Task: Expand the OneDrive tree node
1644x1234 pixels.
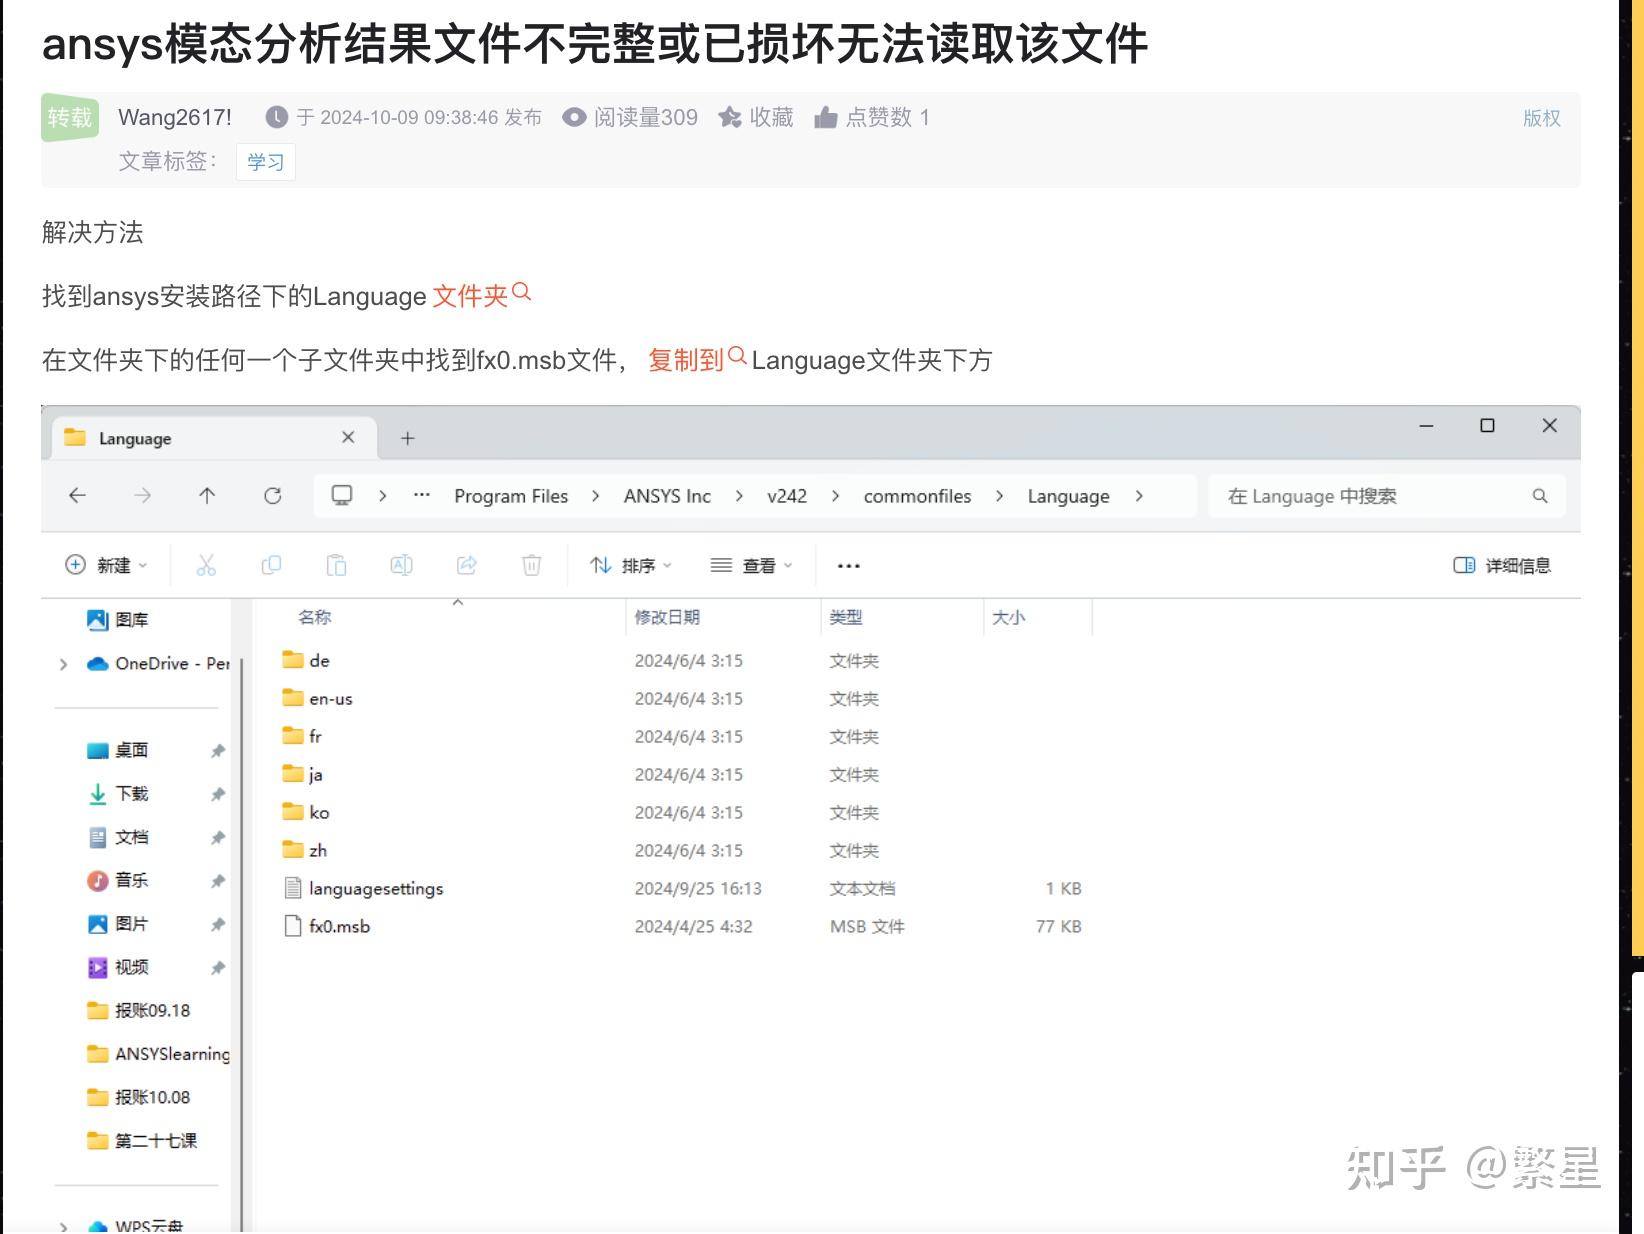Action: point(63,664)
